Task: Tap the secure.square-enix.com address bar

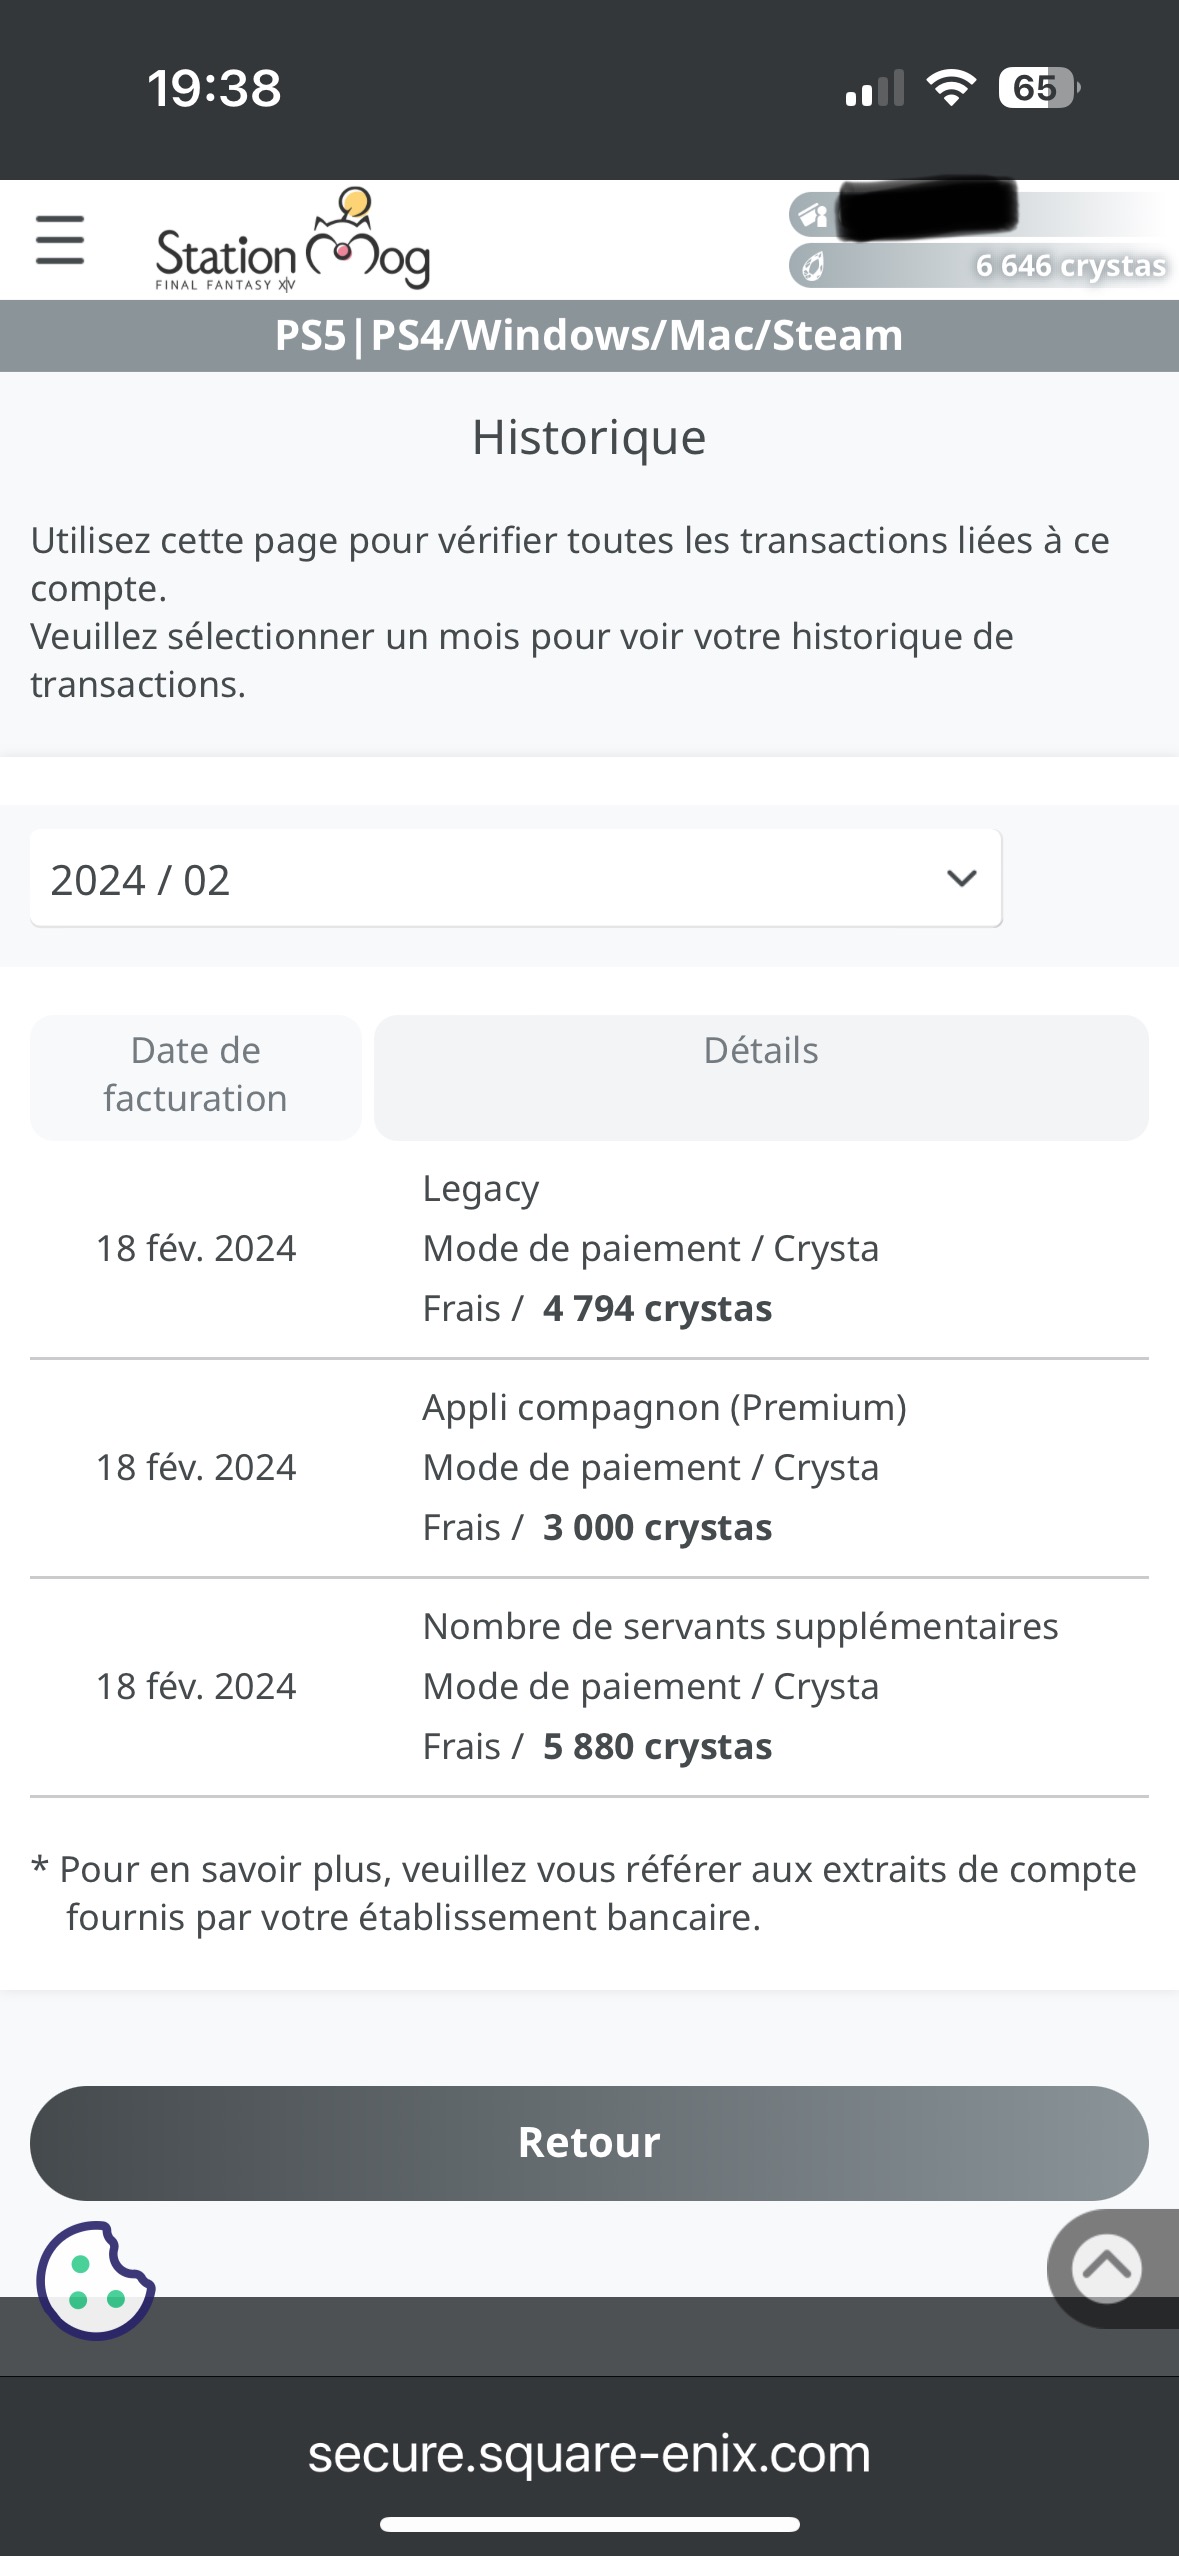Action: pyautogui.click(x=589, y=2454)
